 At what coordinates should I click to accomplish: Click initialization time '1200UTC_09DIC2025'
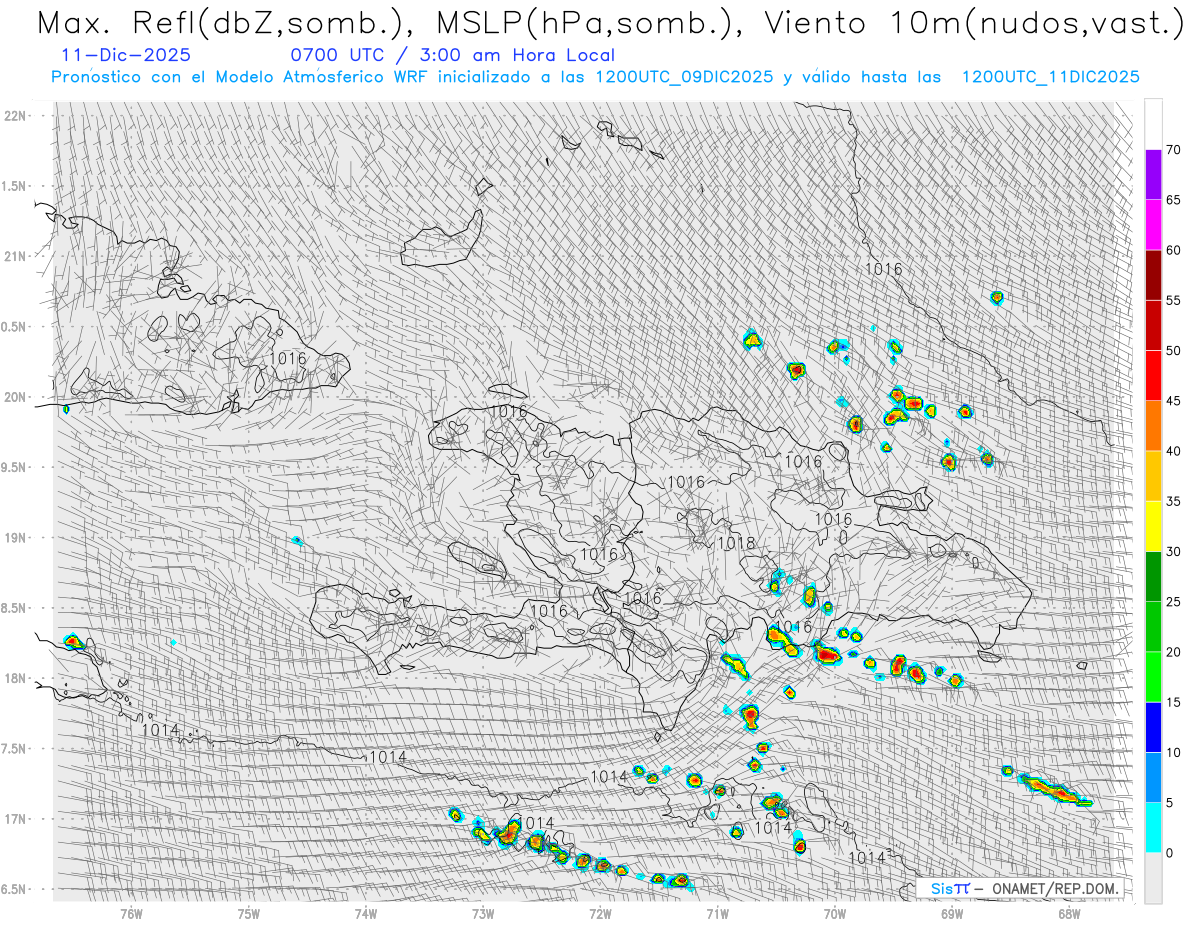683,77
